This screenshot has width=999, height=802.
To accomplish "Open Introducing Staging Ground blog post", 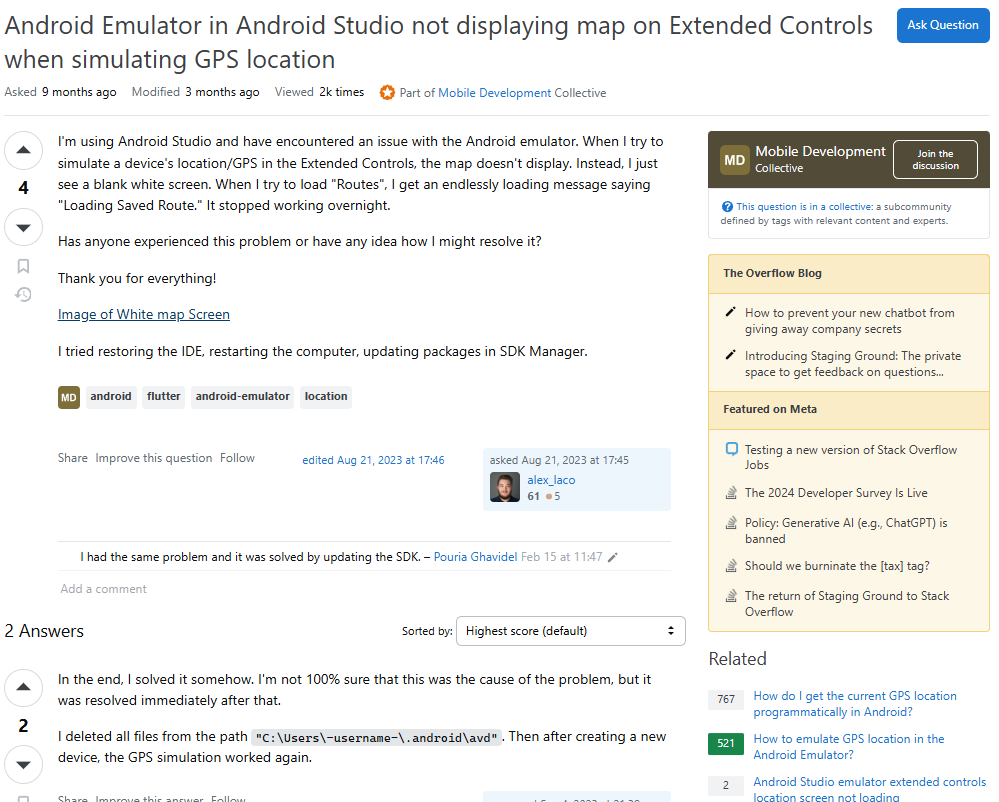I will [853, 364].
